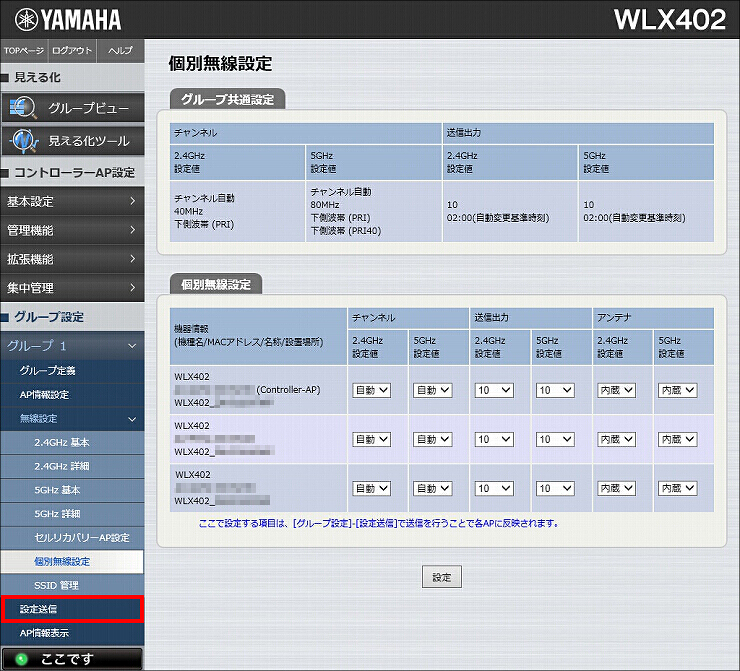Open 2.4GHz antenna dropdown in second AP row

pyautogui.click(x=616, y=439)
